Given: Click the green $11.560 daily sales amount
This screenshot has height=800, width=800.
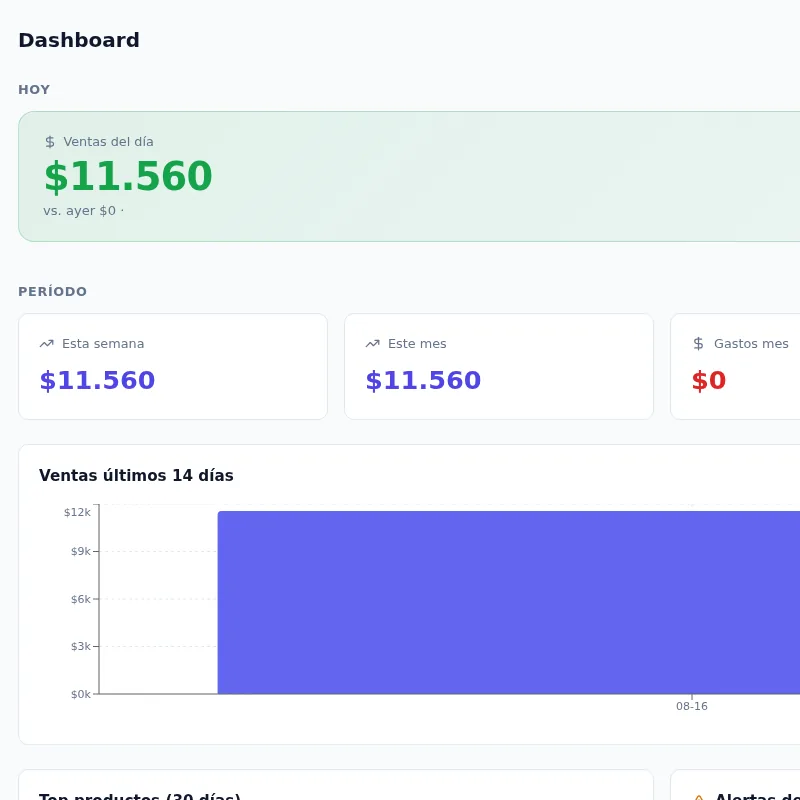Looking at the screenshot, I should pos(128,176).
